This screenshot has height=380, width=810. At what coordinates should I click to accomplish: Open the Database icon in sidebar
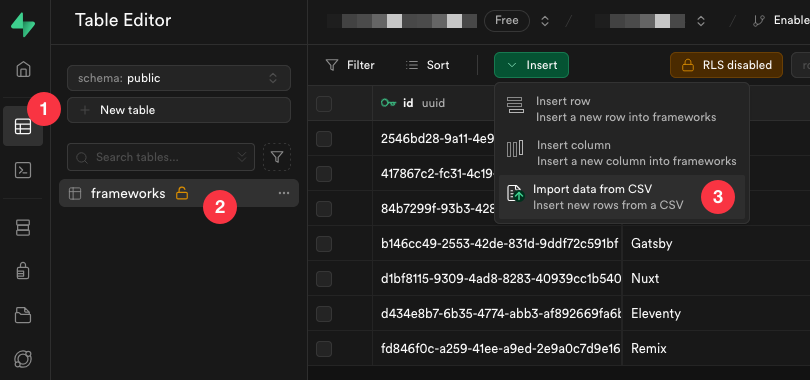23,228
